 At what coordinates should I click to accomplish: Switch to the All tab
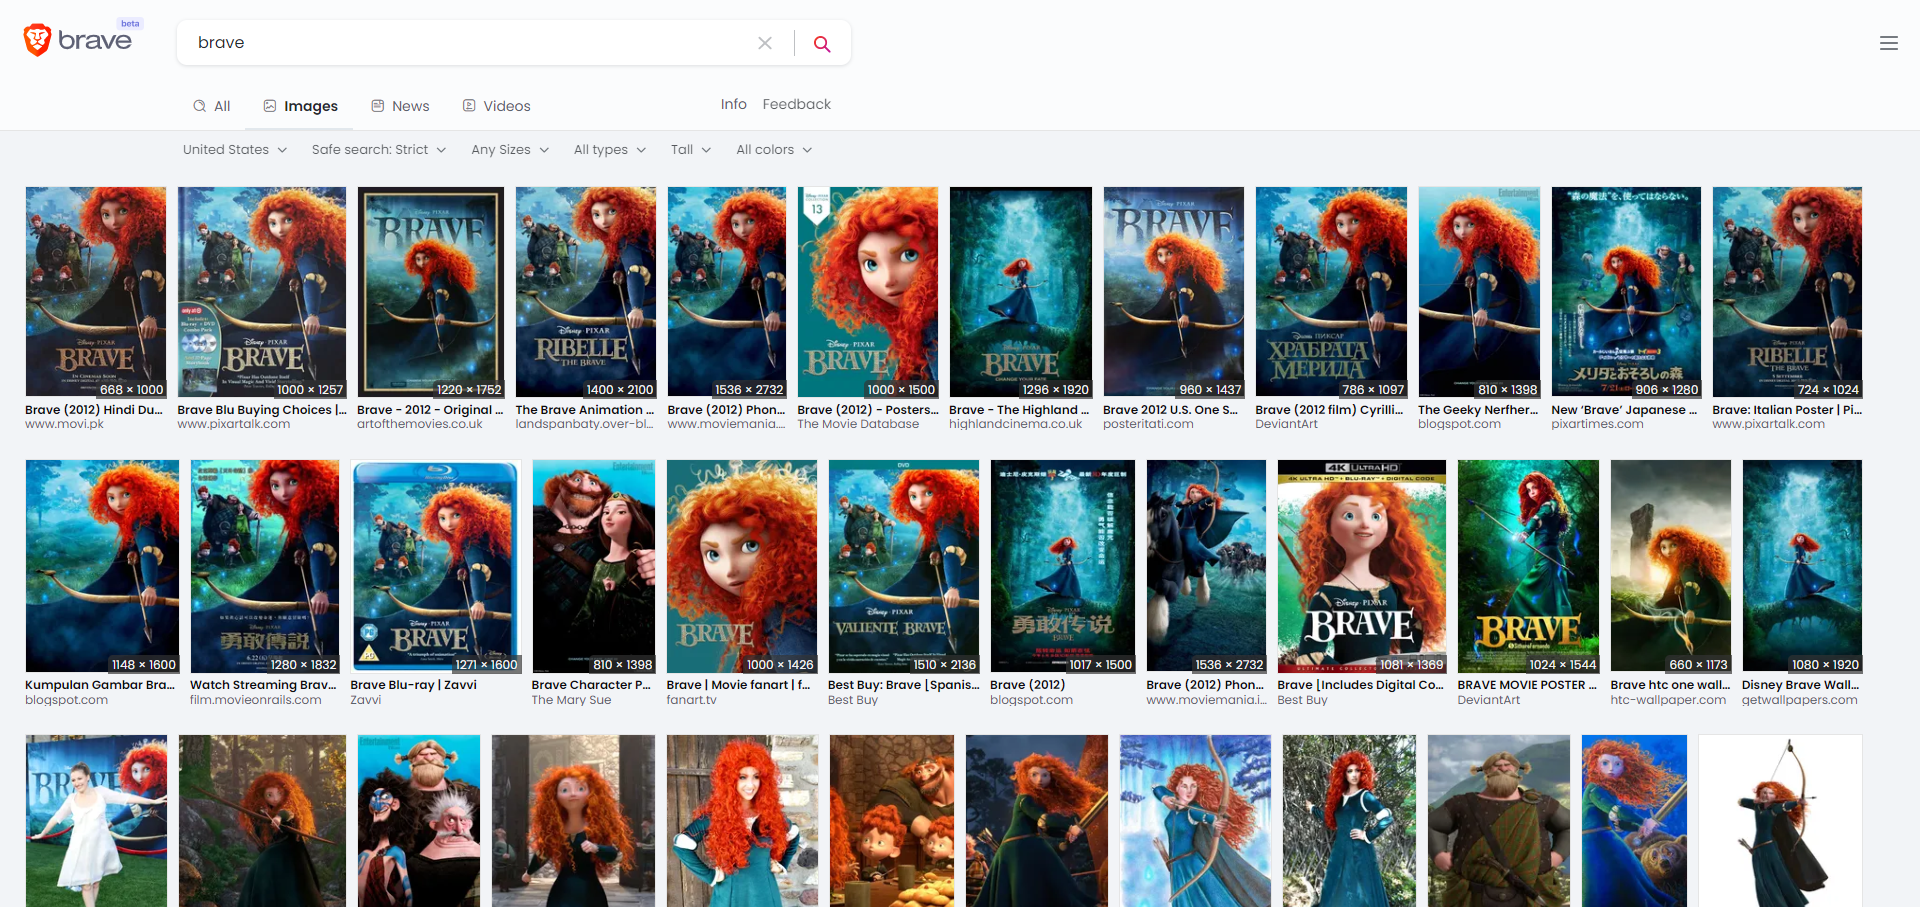212,106
